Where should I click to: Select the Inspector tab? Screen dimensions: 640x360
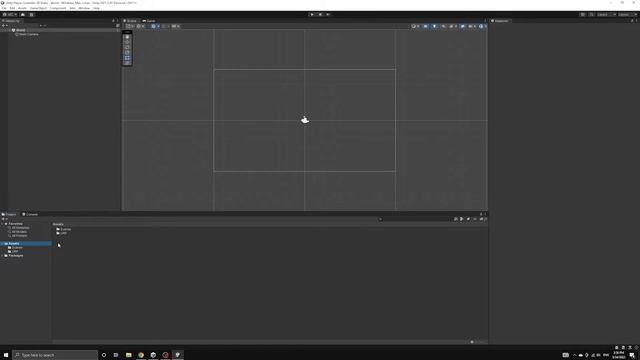click(500, 21)
